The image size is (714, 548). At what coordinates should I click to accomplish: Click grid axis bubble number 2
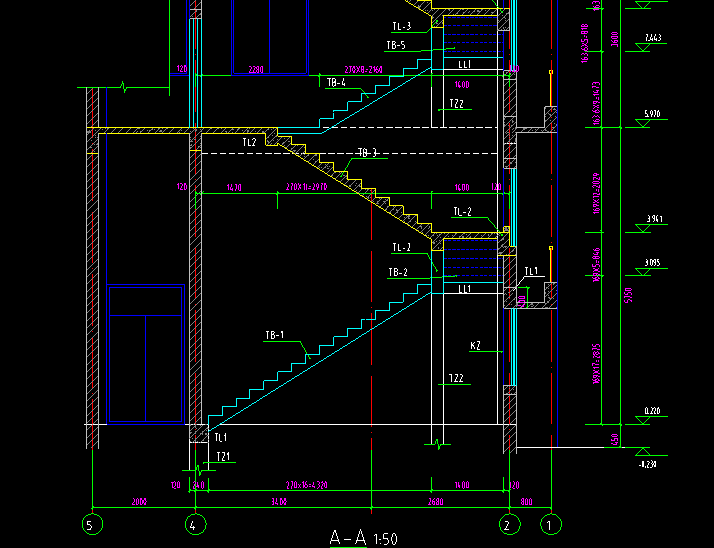click(x=510, y=523)
